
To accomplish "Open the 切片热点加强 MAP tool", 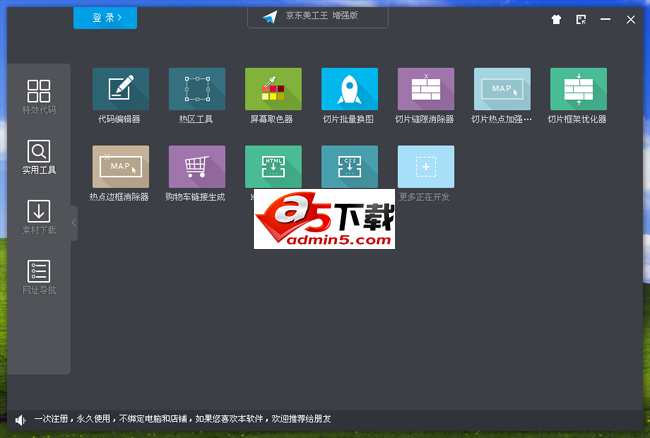I will 502,89.
